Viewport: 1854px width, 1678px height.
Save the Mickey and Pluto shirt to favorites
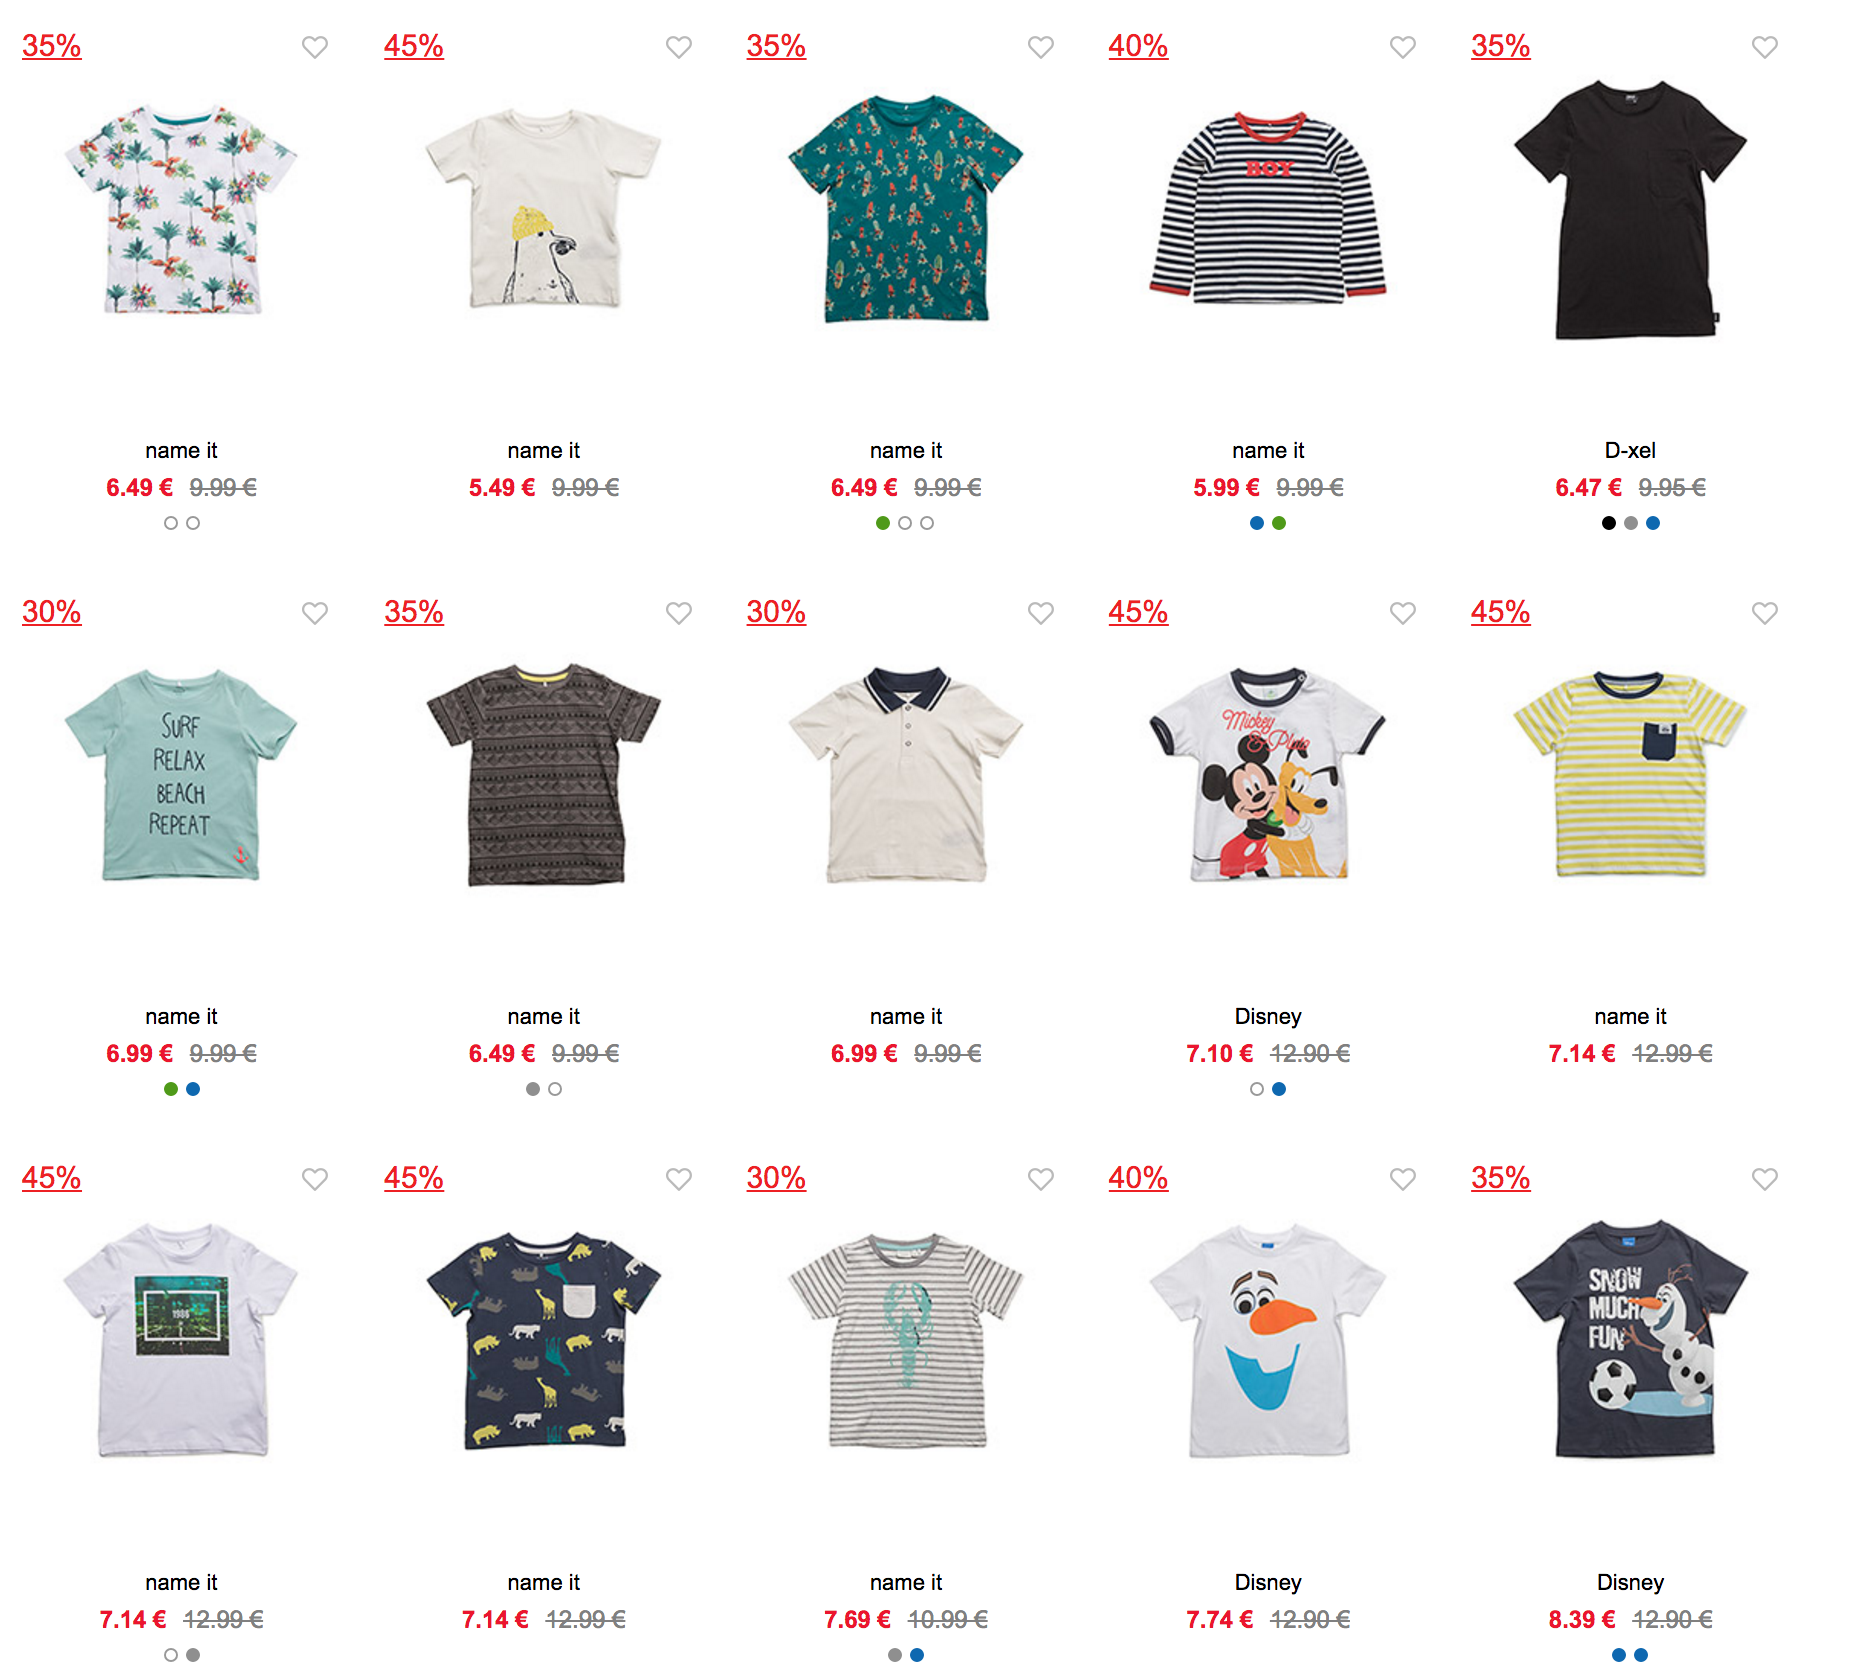click(1403, 613)
